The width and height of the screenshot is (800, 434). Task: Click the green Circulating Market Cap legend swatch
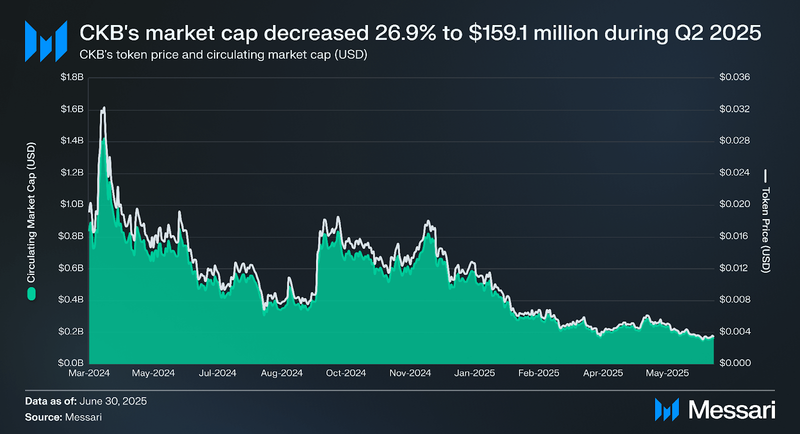(x=32, y=295)
